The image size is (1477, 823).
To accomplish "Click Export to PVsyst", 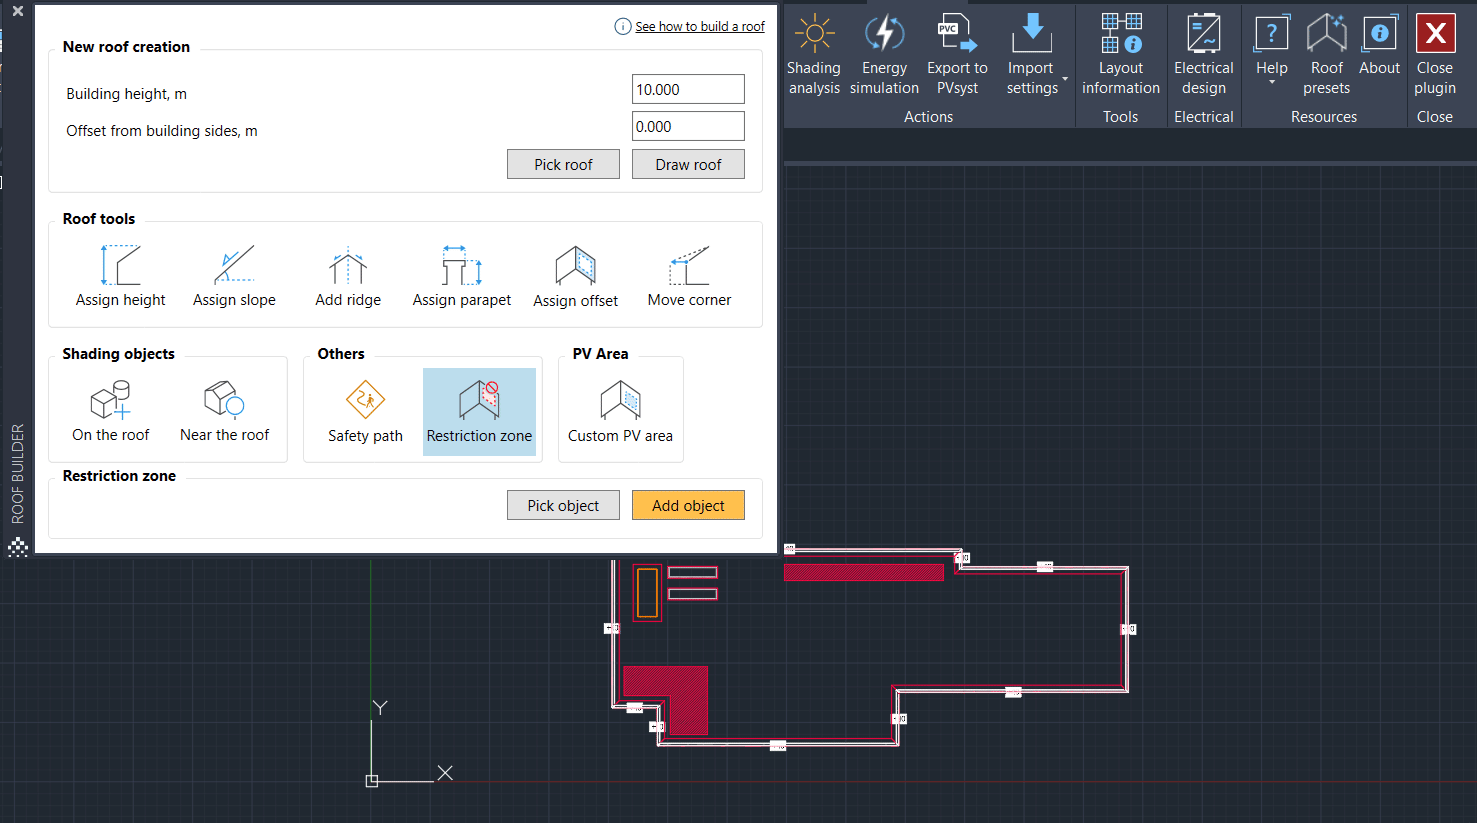I will pyautogui.click(x=957, y=55).
